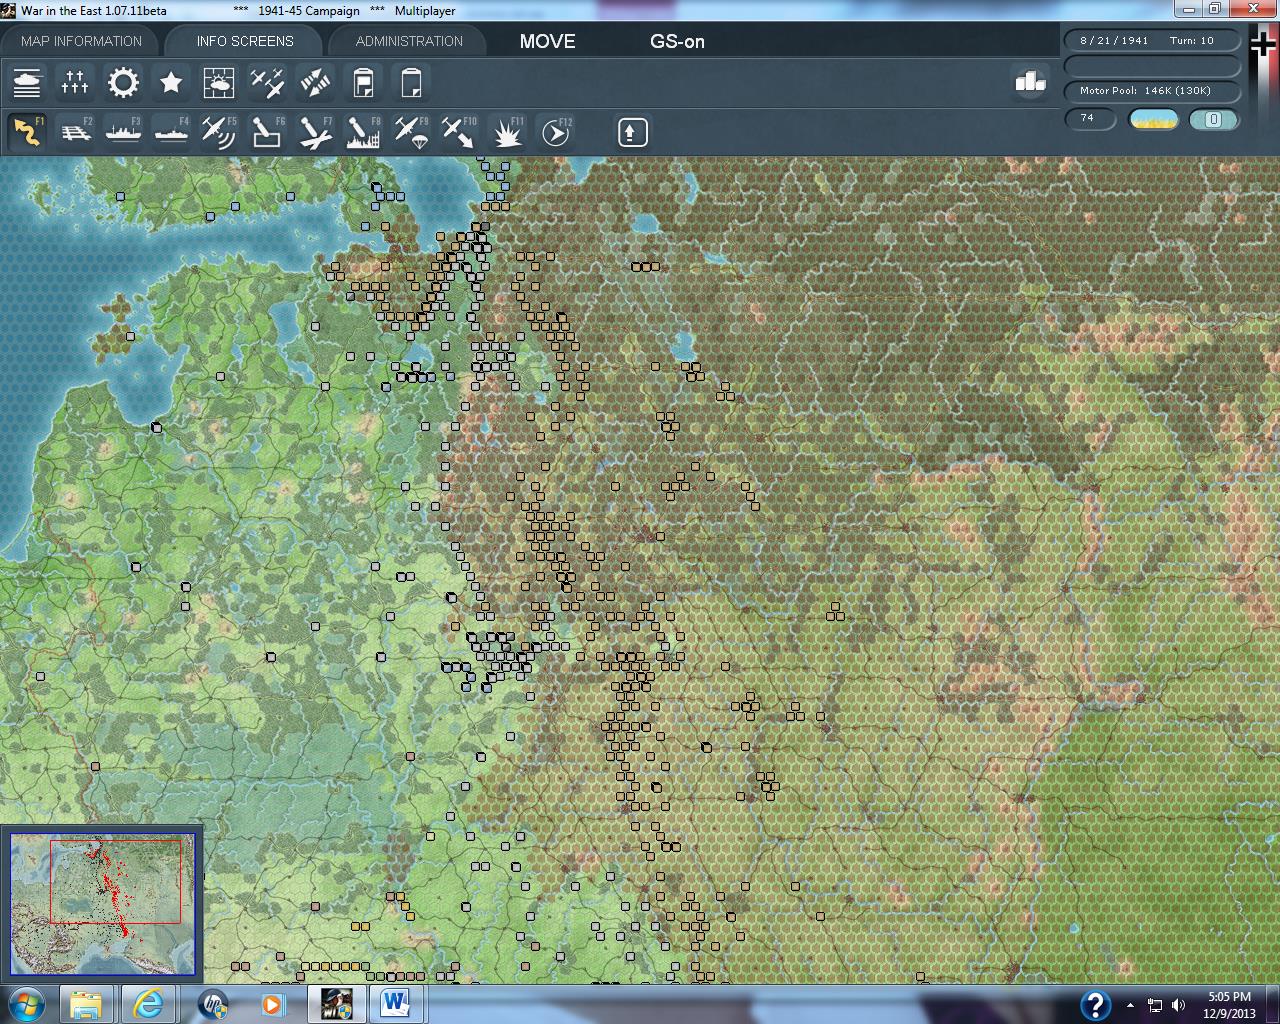Screen dimensions: 1280x1024
Task: Open the volume speaker tray icon
Action: [1178, 1005]
